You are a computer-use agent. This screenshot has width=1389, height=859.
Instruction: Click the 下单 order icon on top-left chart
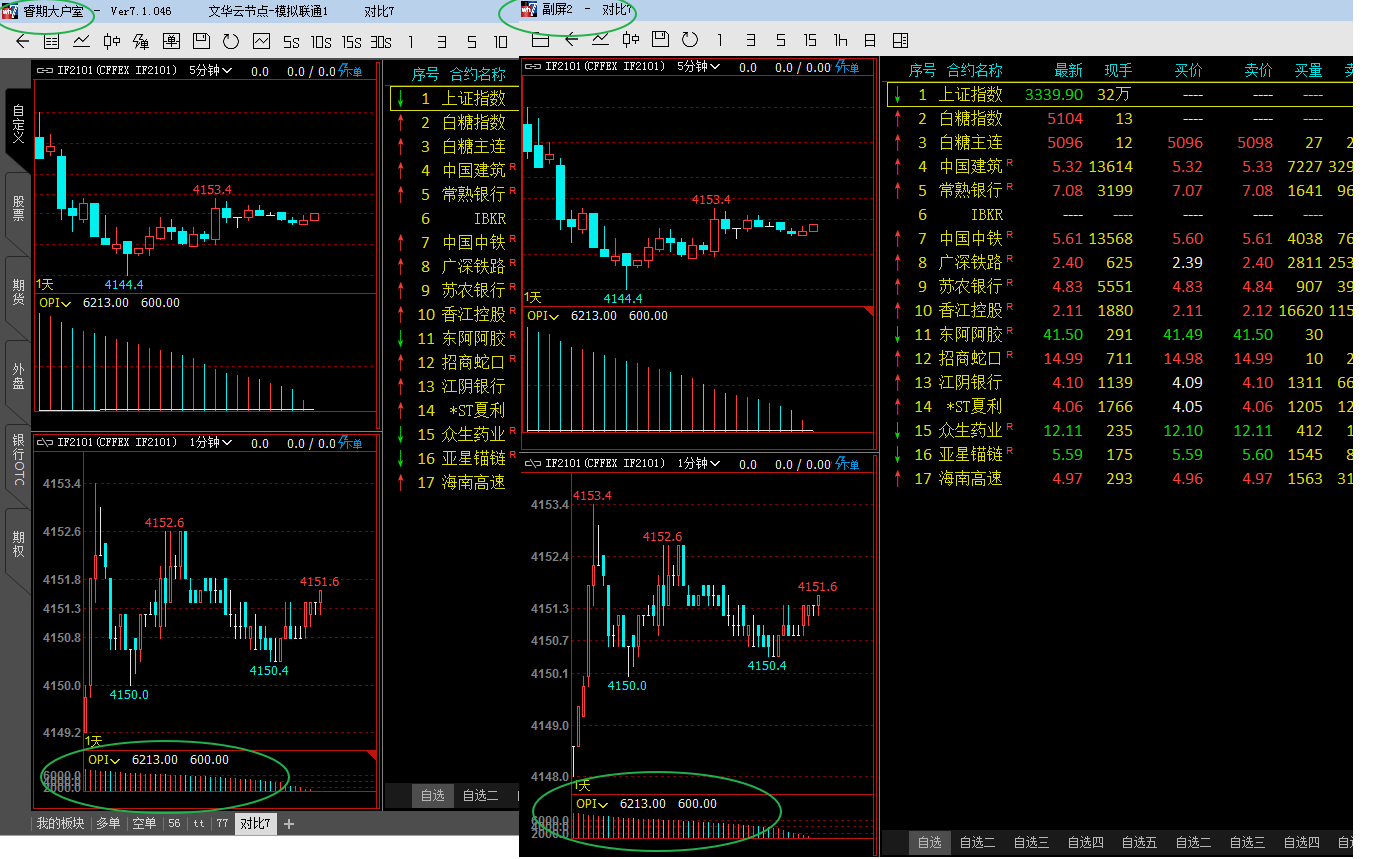pos(351,71)
